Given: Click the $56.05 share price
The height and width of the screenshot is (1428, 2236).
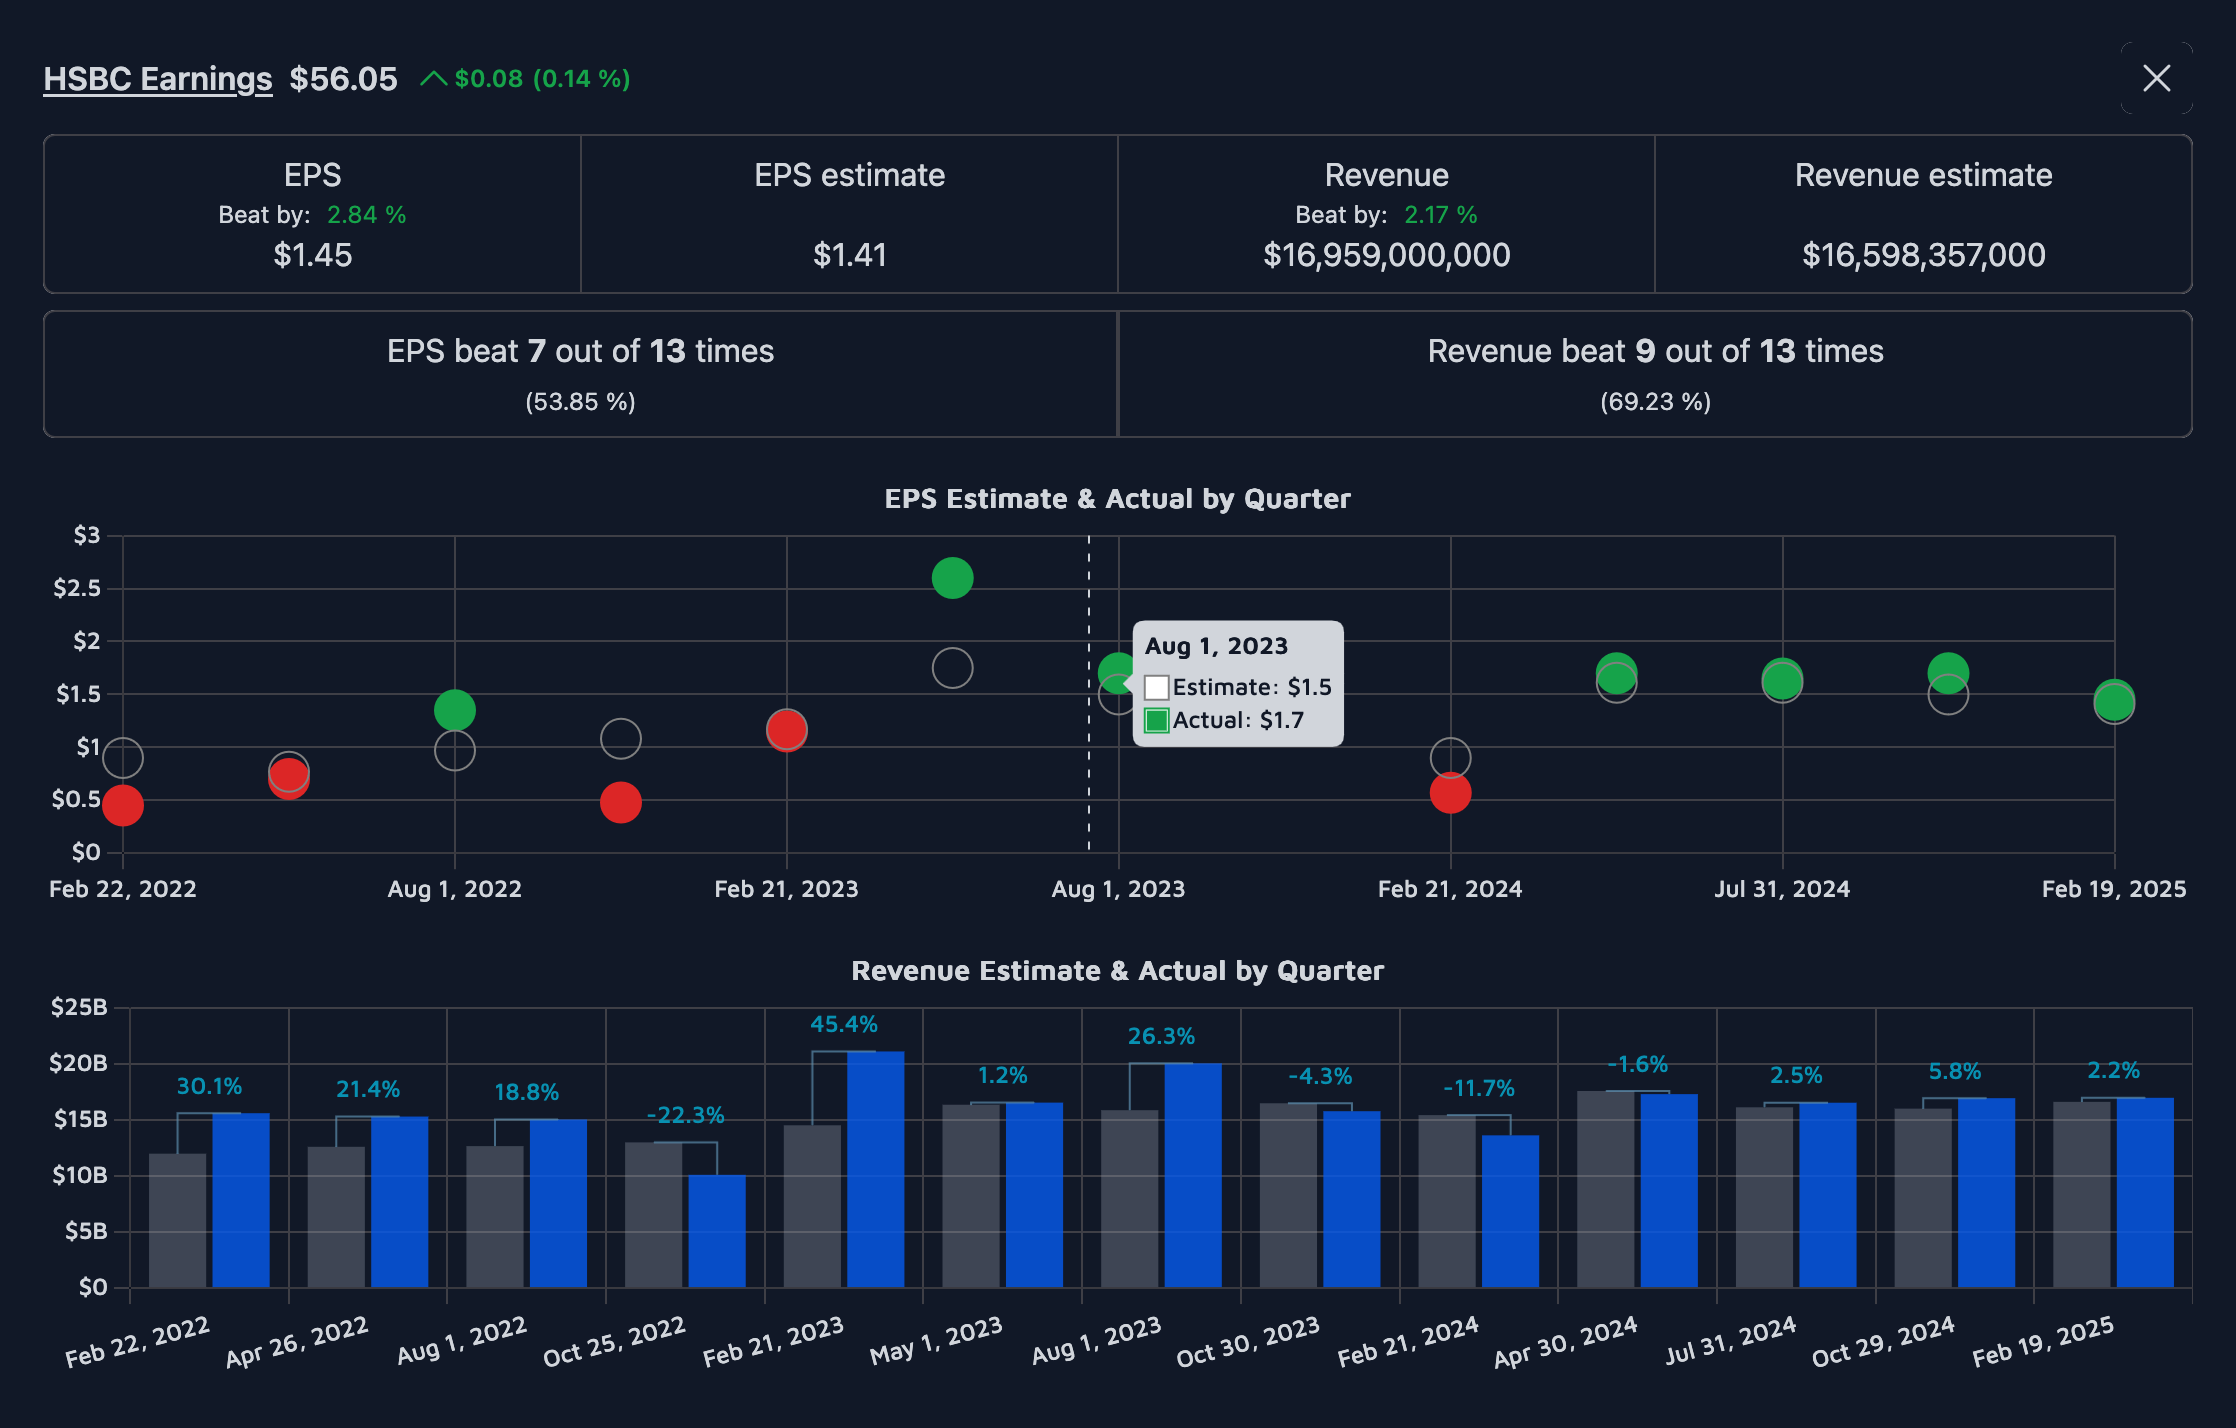Looking at the screenshot, I should coord(343,78).
